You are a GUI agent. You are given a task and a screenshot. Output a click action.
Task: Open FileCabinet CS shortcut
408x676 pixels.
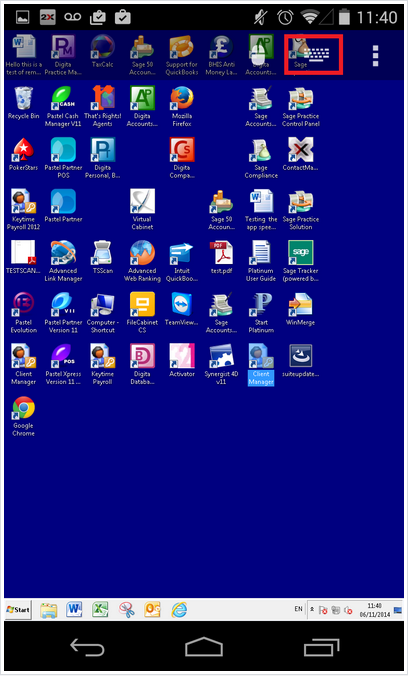tap(142, 313)
